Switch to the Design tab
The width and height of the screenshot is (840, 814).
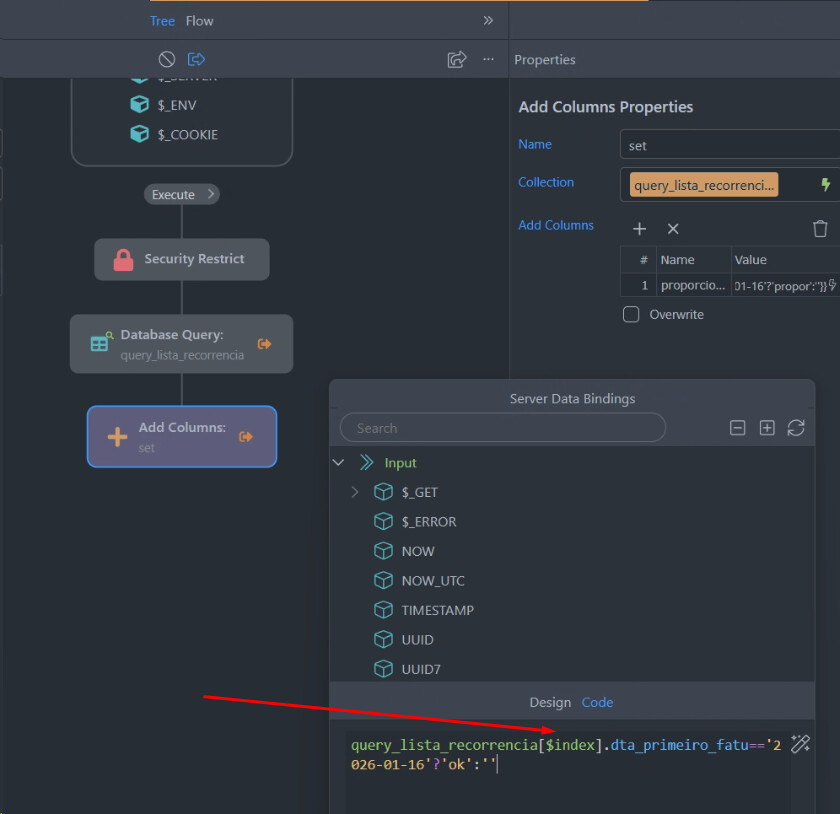point(550,703)
